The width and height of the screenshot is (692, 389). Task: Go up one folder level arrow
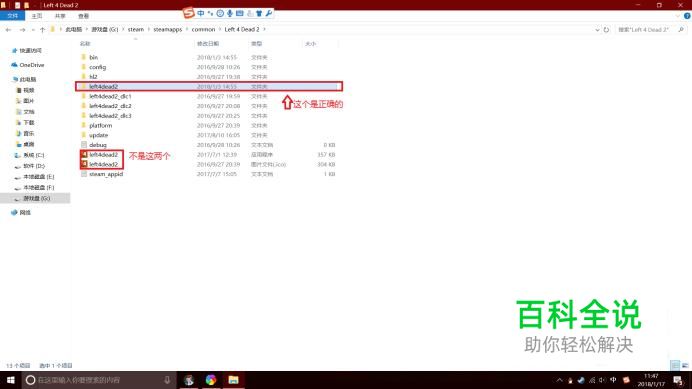[x=42, y=30]
